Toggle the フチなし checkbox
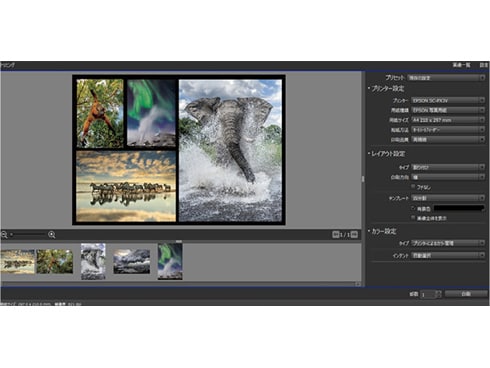Image resolution: width=490 pixels, height=368 pixels. pyautogui.click(x=413, y=187)
